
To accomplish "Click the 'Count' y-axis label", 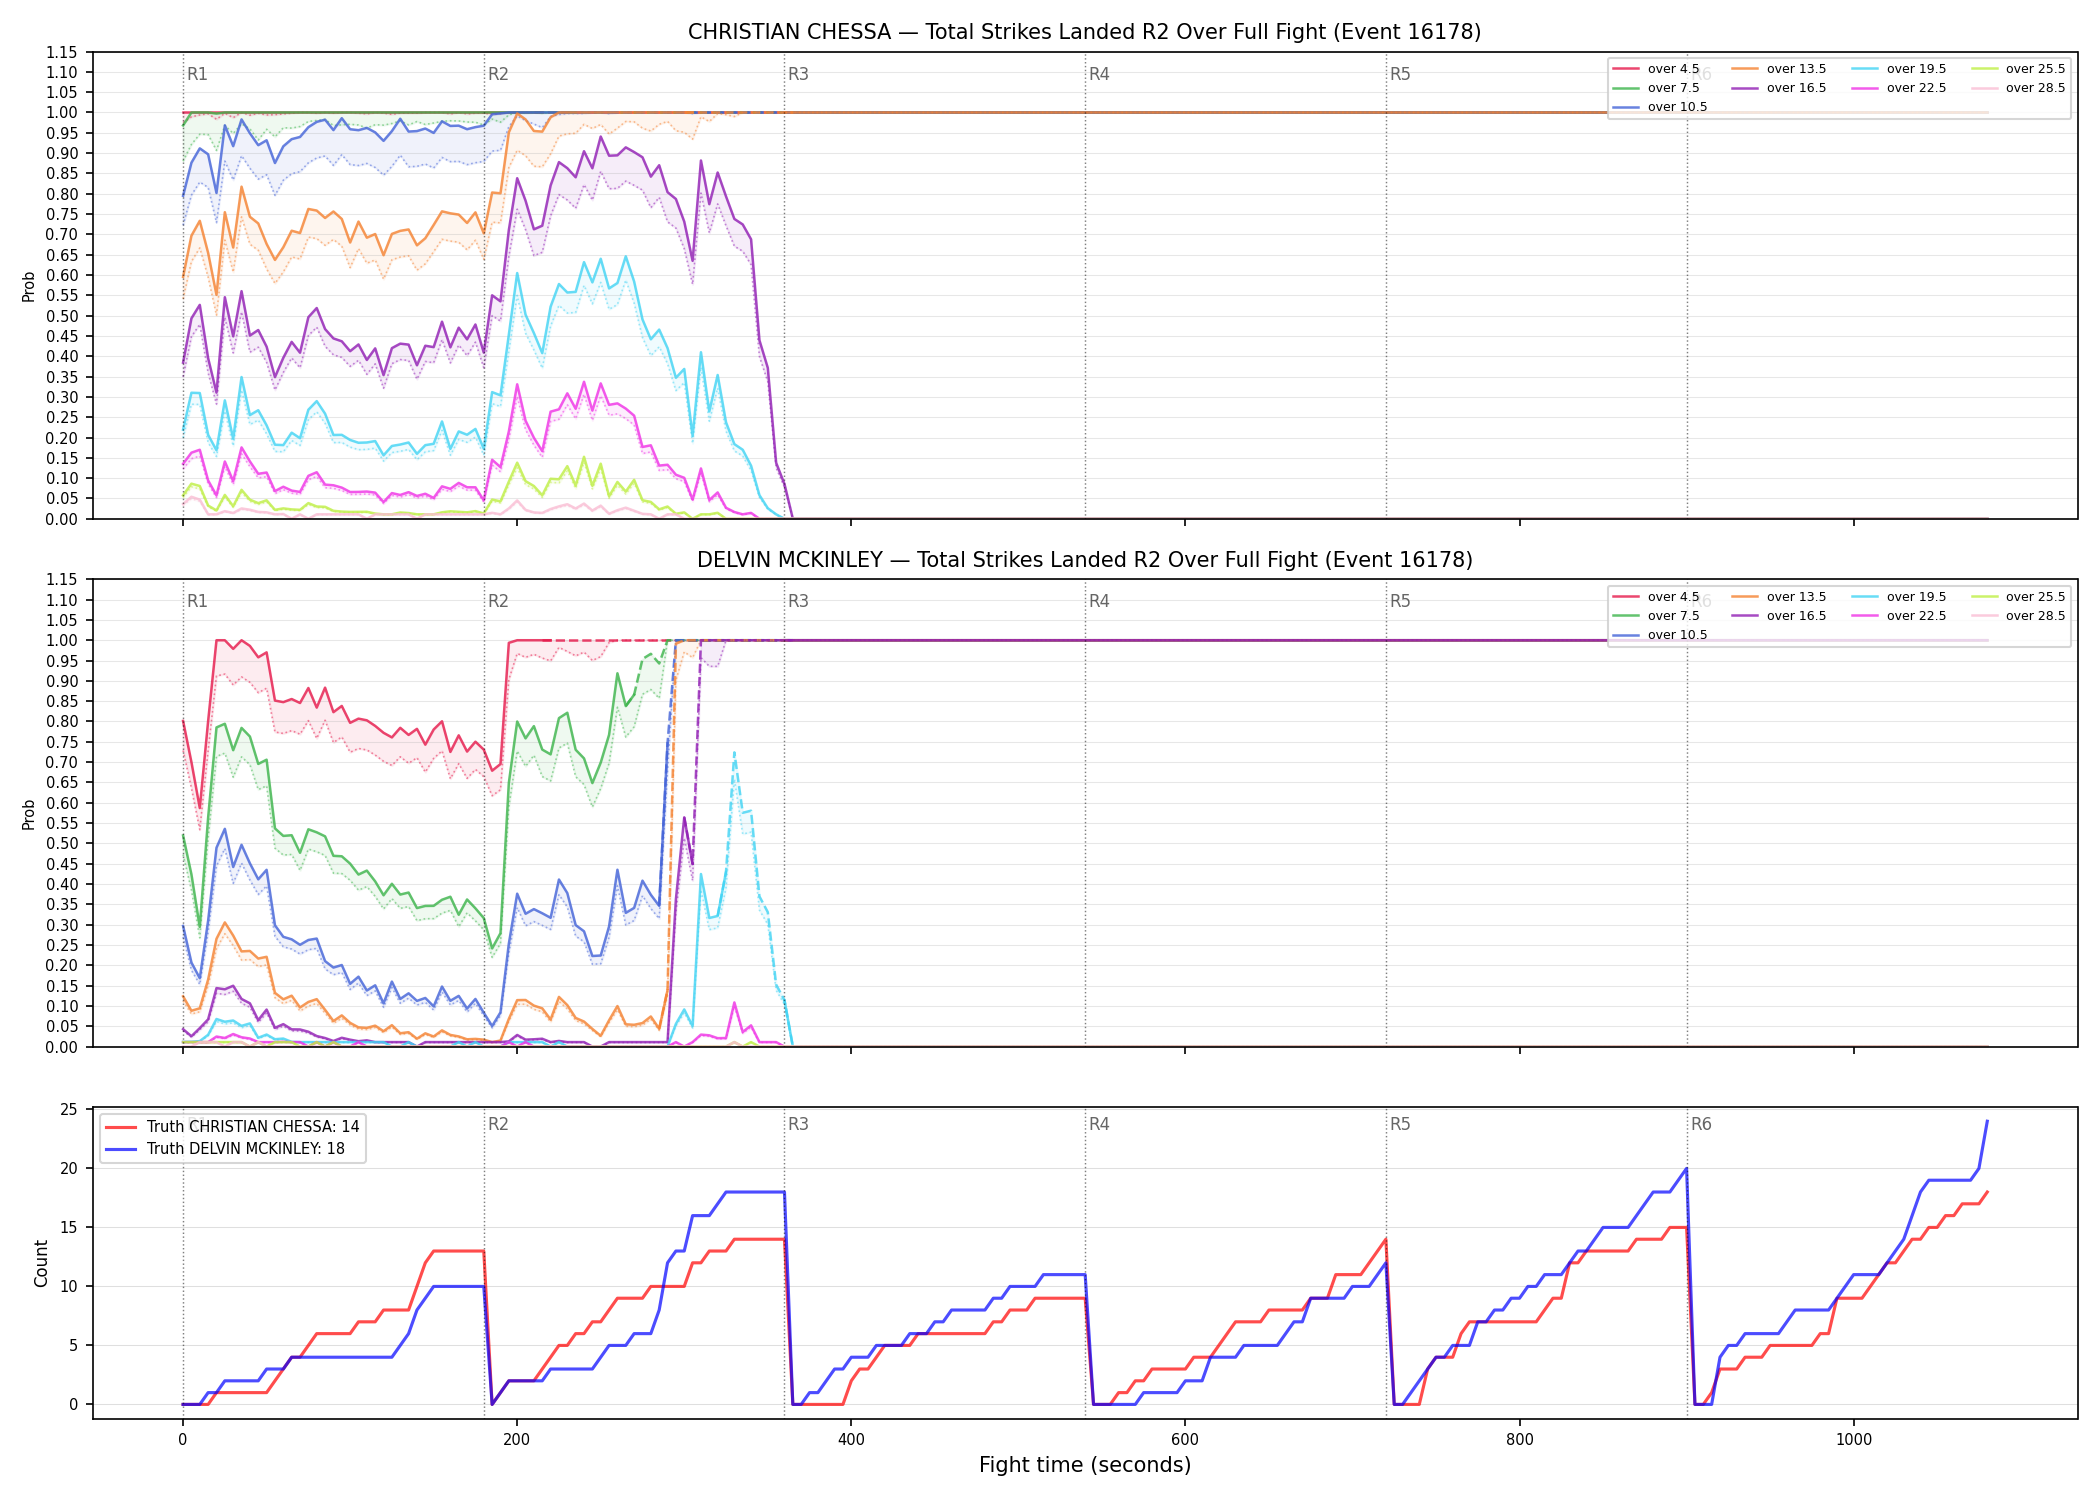I will point(41,1263).
